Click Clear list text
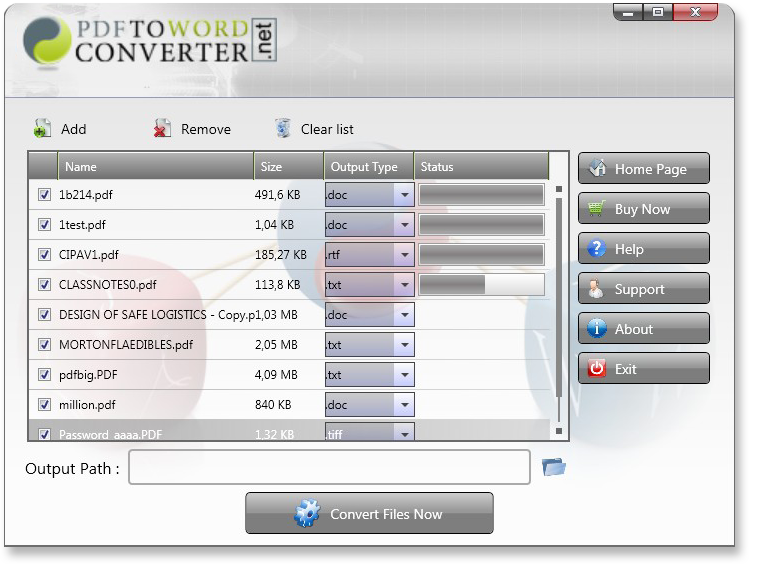 coord(327,129)
